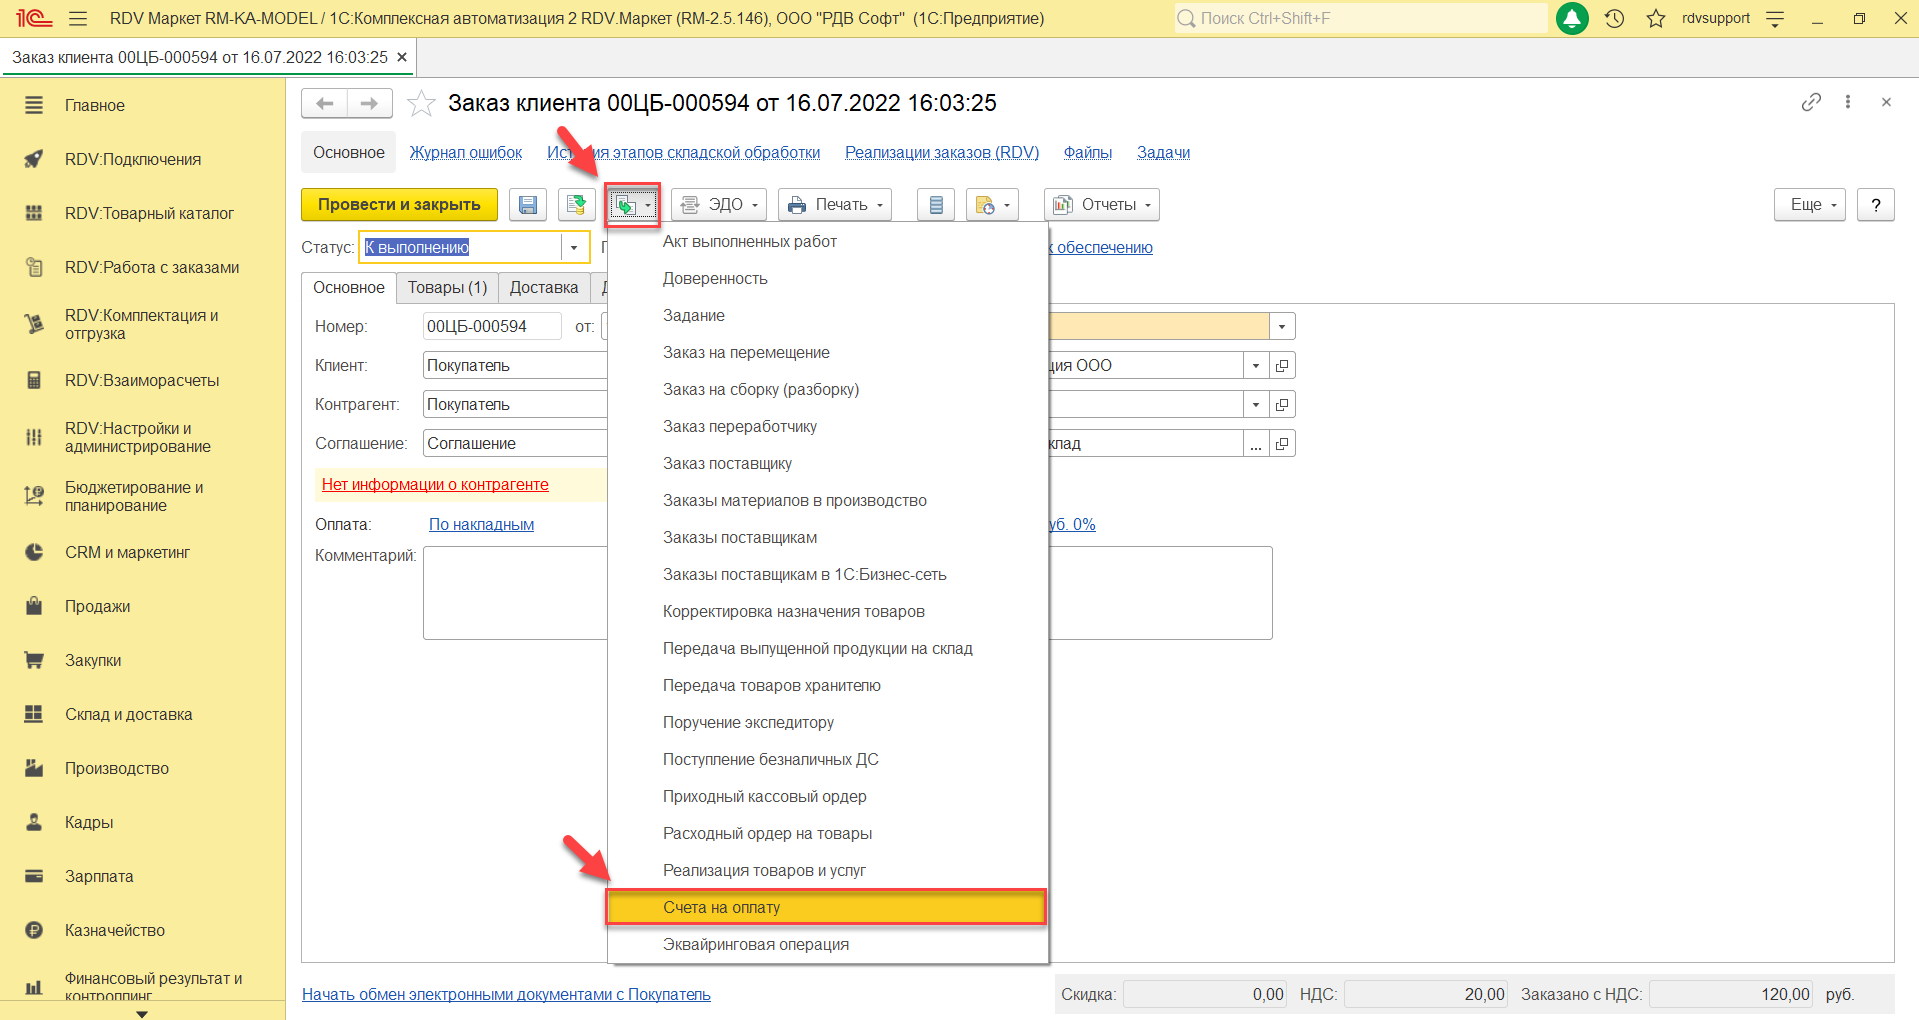Go back with the left arrow button
This screenshot has height=1020, width=1919.
[x=324, y=103]
